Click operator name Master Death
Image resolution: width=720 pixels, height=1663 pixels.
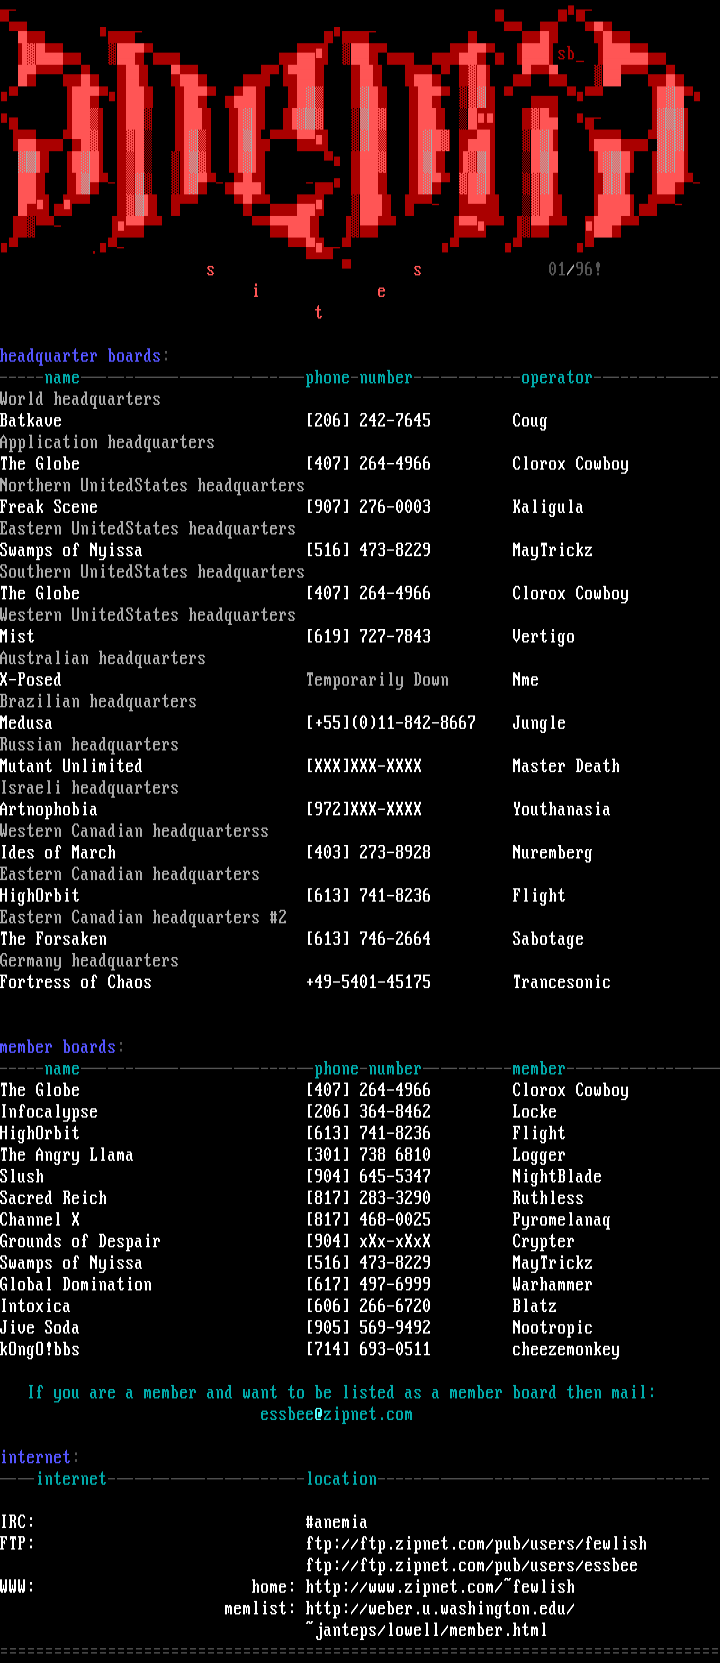tap(566, 766)
